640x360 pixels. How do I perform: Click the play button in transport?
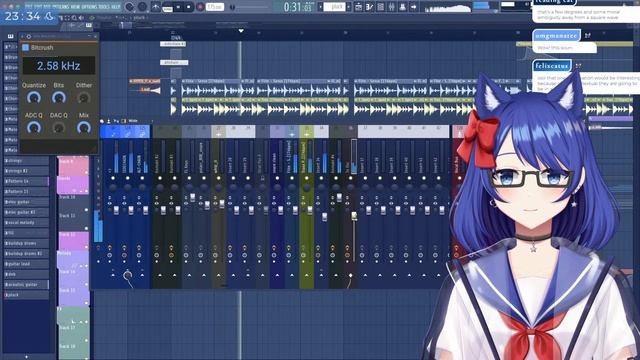pos(178,7)
